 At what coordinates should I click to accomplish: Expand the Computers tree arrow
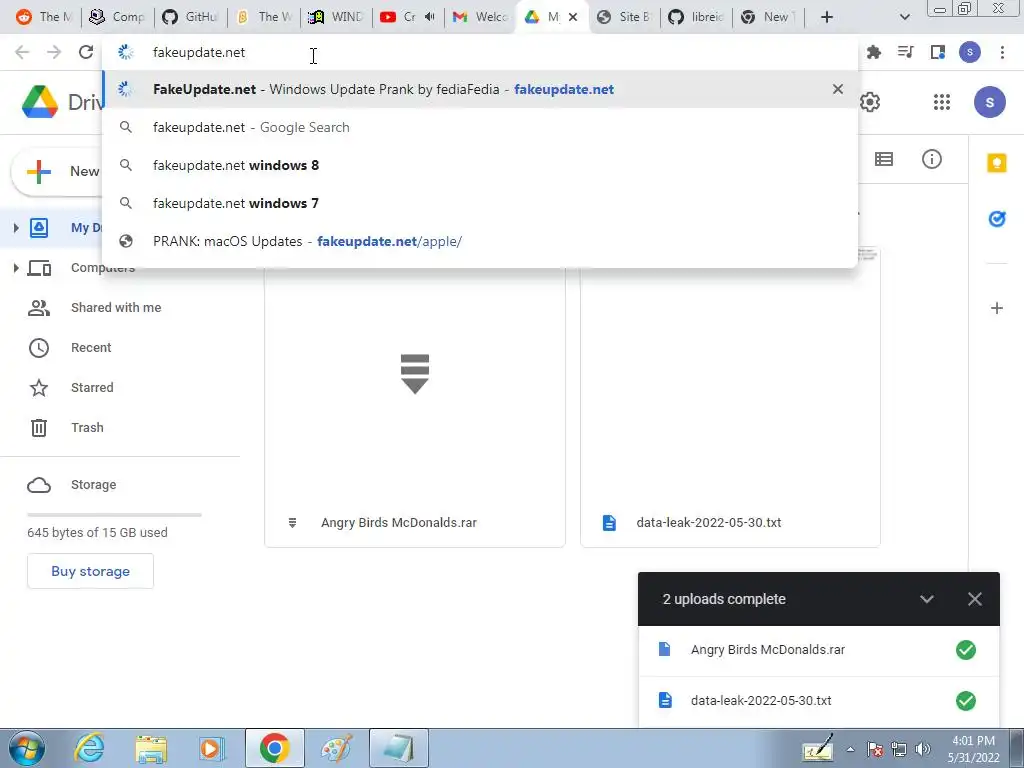click(x=16, y=268)
